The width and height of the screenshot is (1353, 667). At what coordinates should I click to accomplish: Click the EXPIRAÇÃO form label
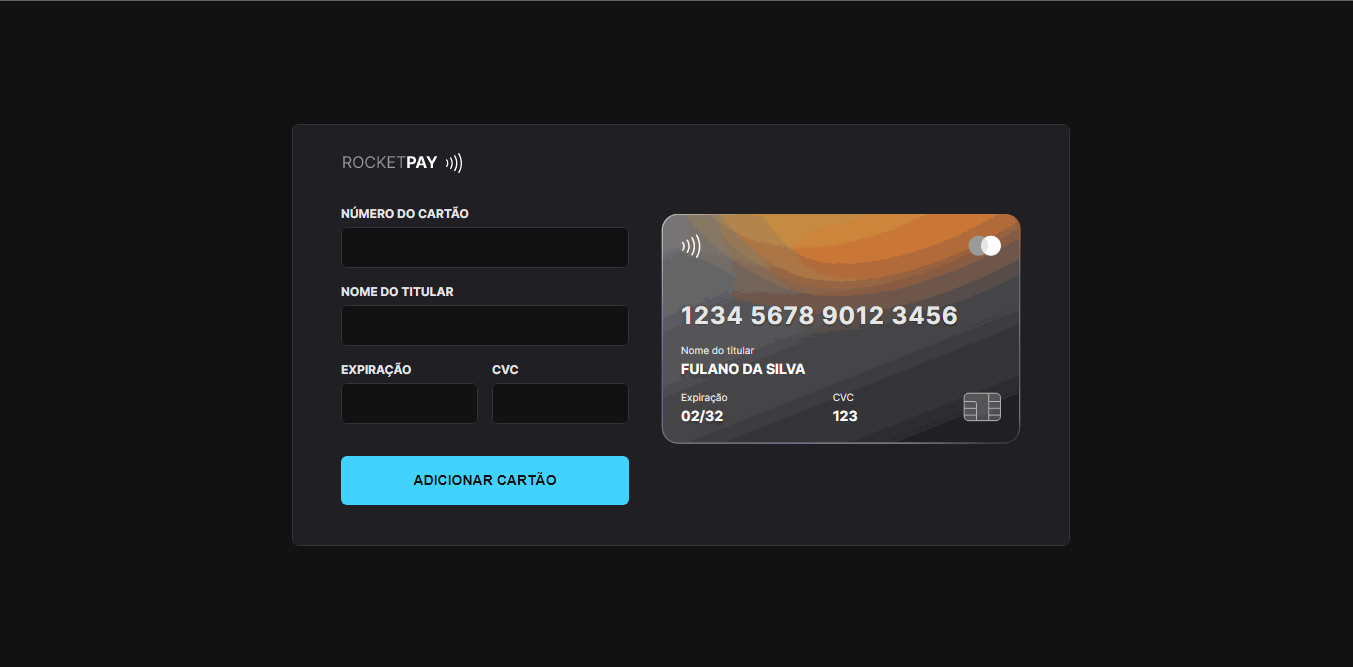376,370
